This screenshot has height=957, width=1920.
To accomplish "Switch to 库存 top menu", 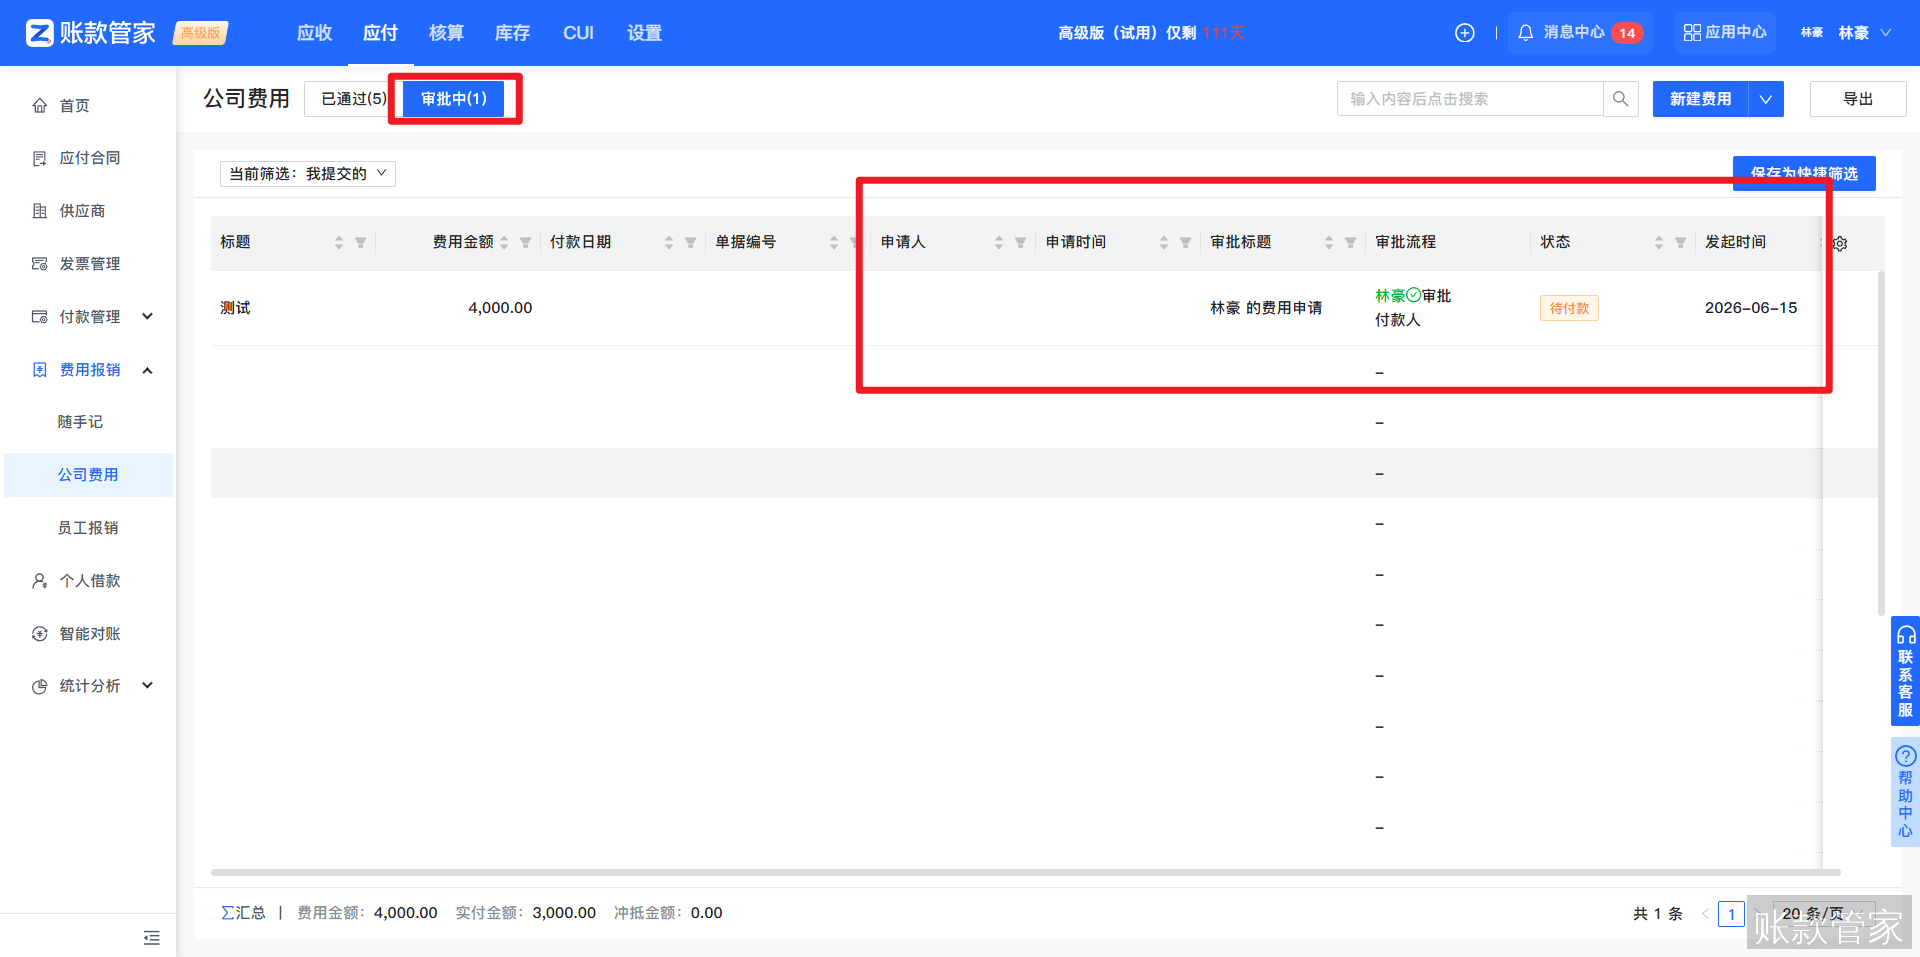I will pos(512,33).
